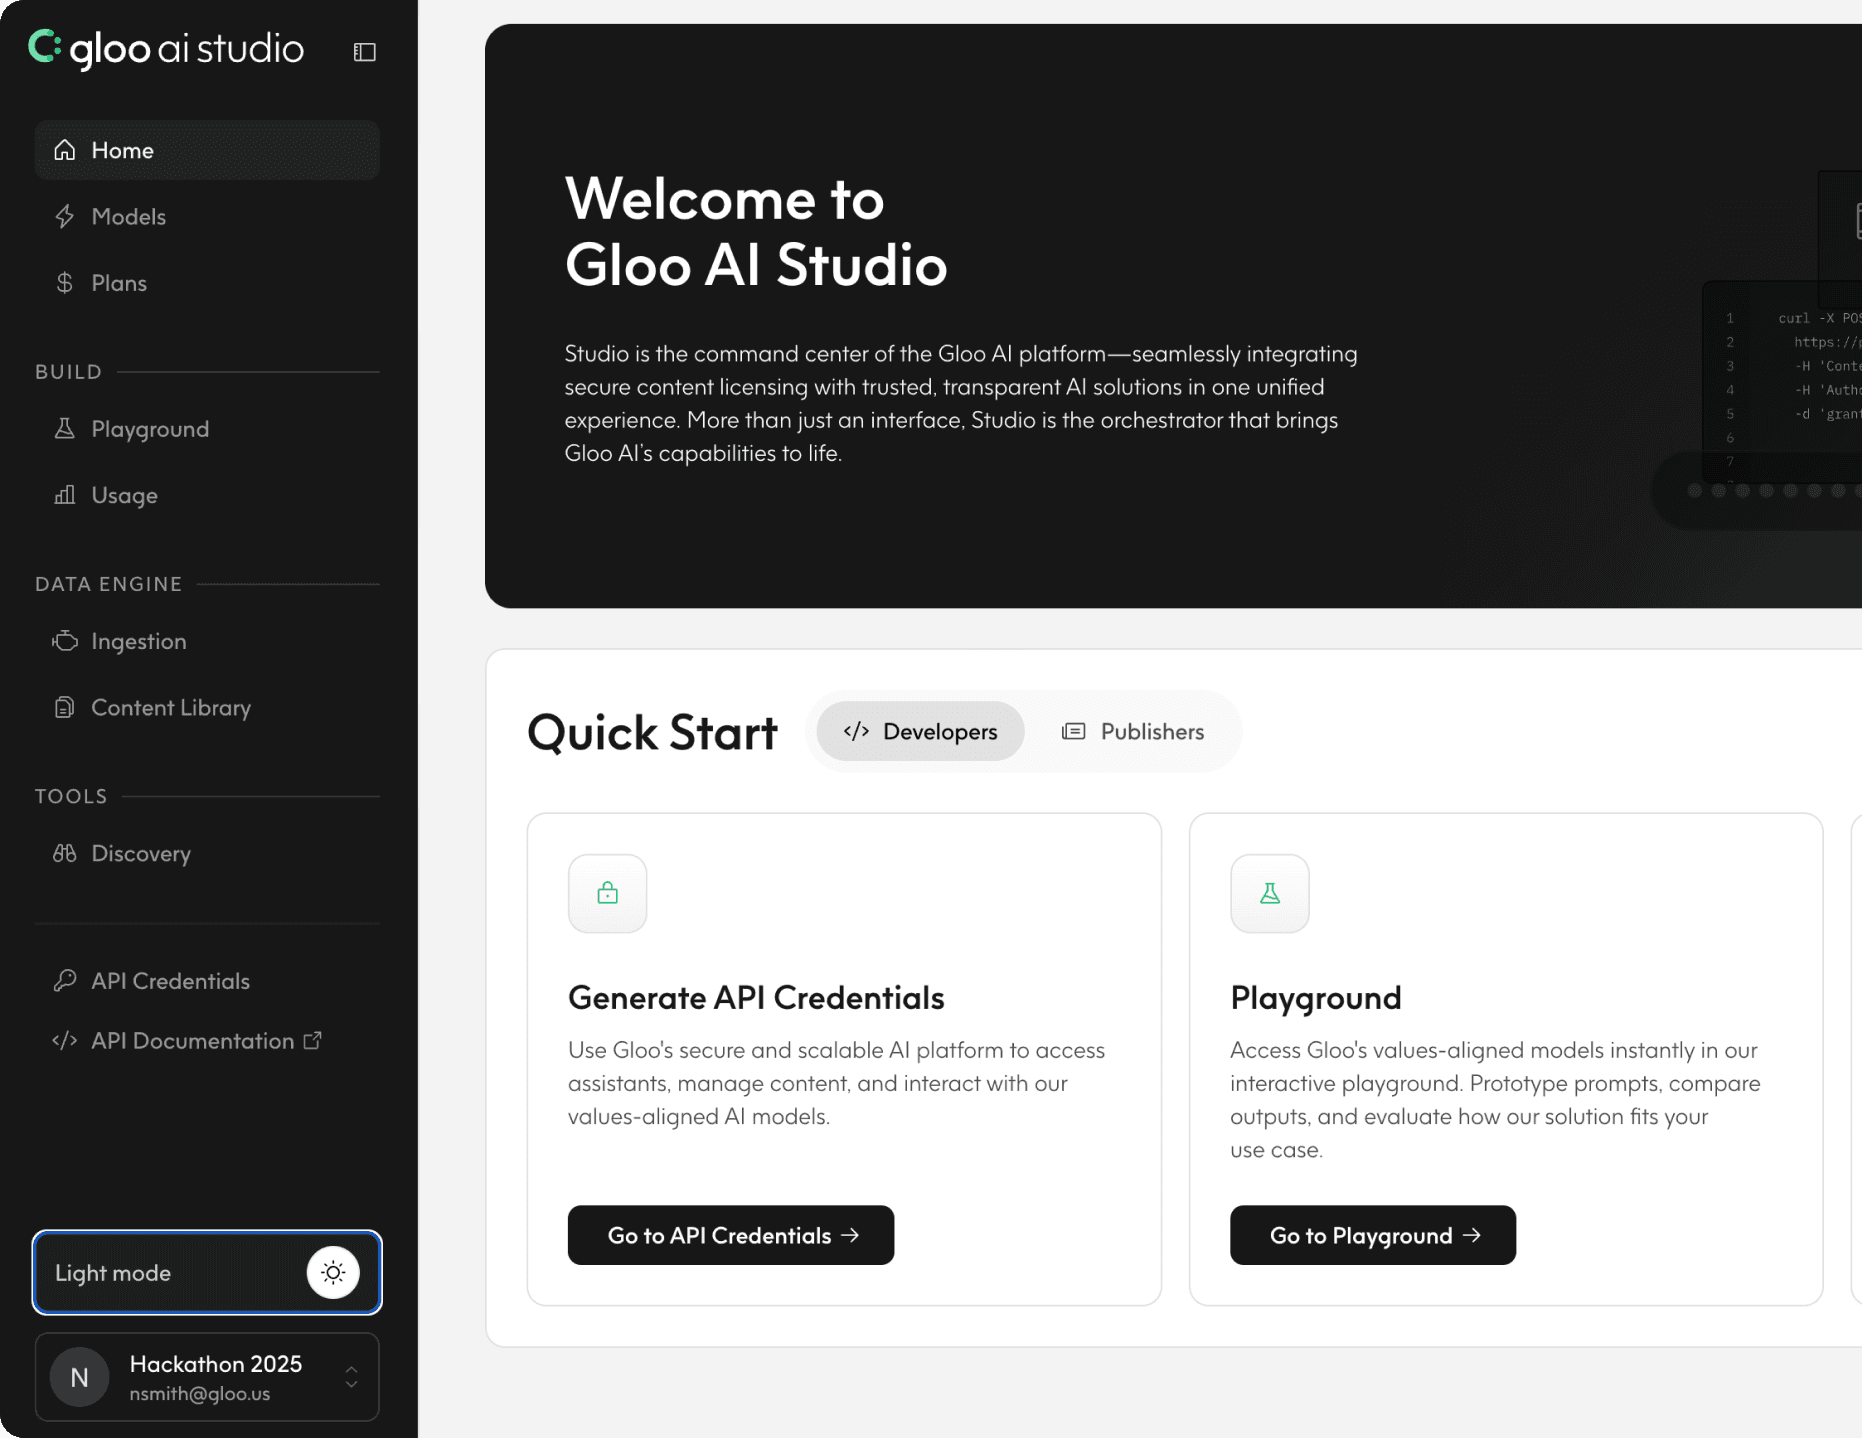Click the Gloo logo mark
Image resolution: width=1862 pixels, height=1438 pixels.
click(x=45, y=47)
